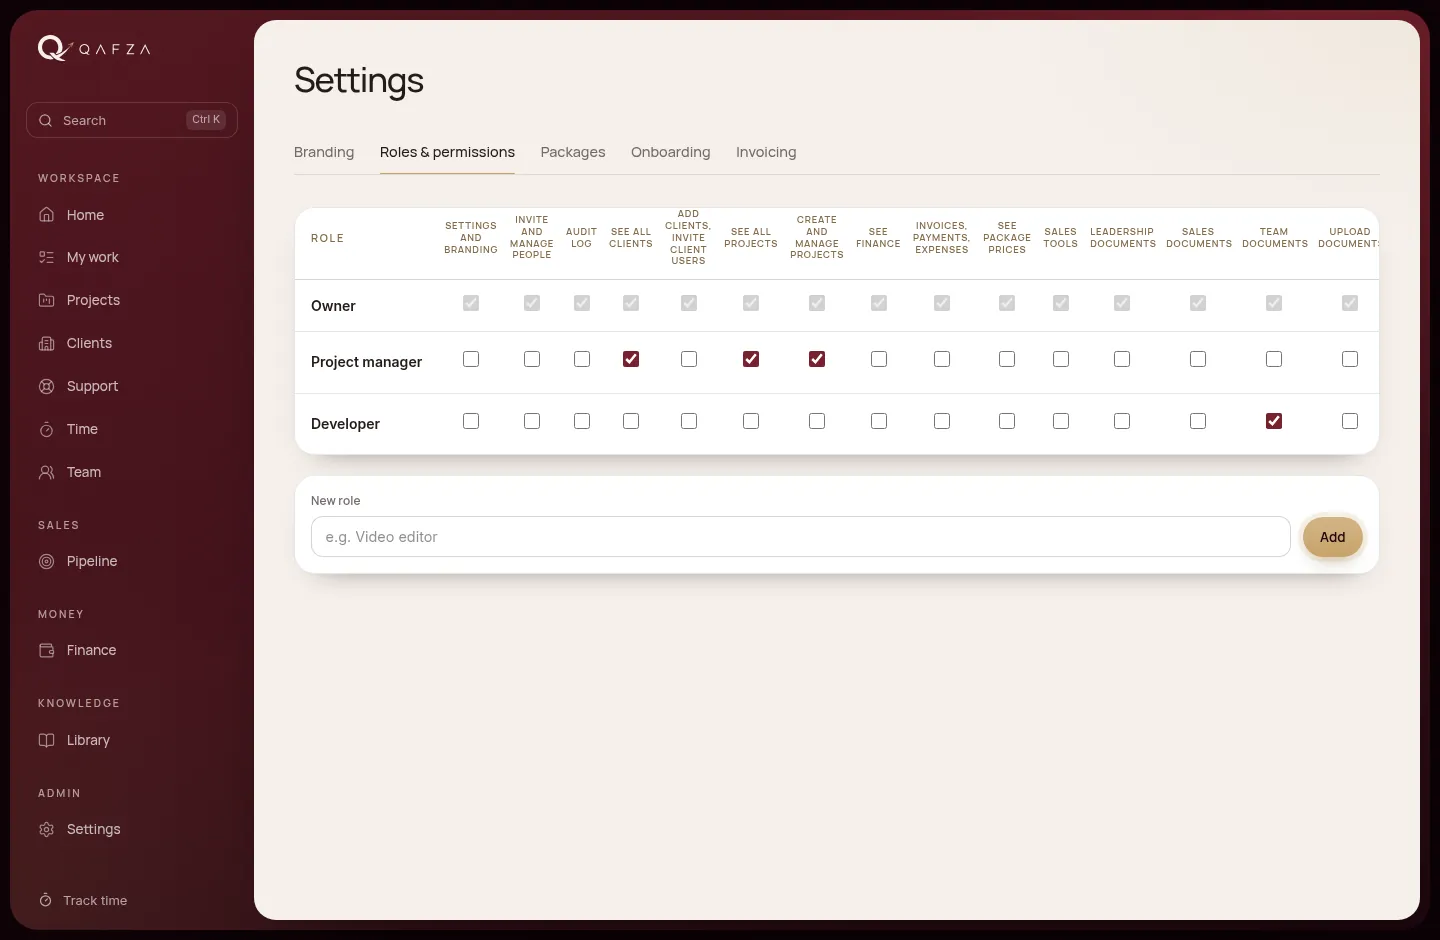1440x940 pixels.
Task: Enable Upload documents for Developer
Action: pyautogui.click(x=1350, y=421)
